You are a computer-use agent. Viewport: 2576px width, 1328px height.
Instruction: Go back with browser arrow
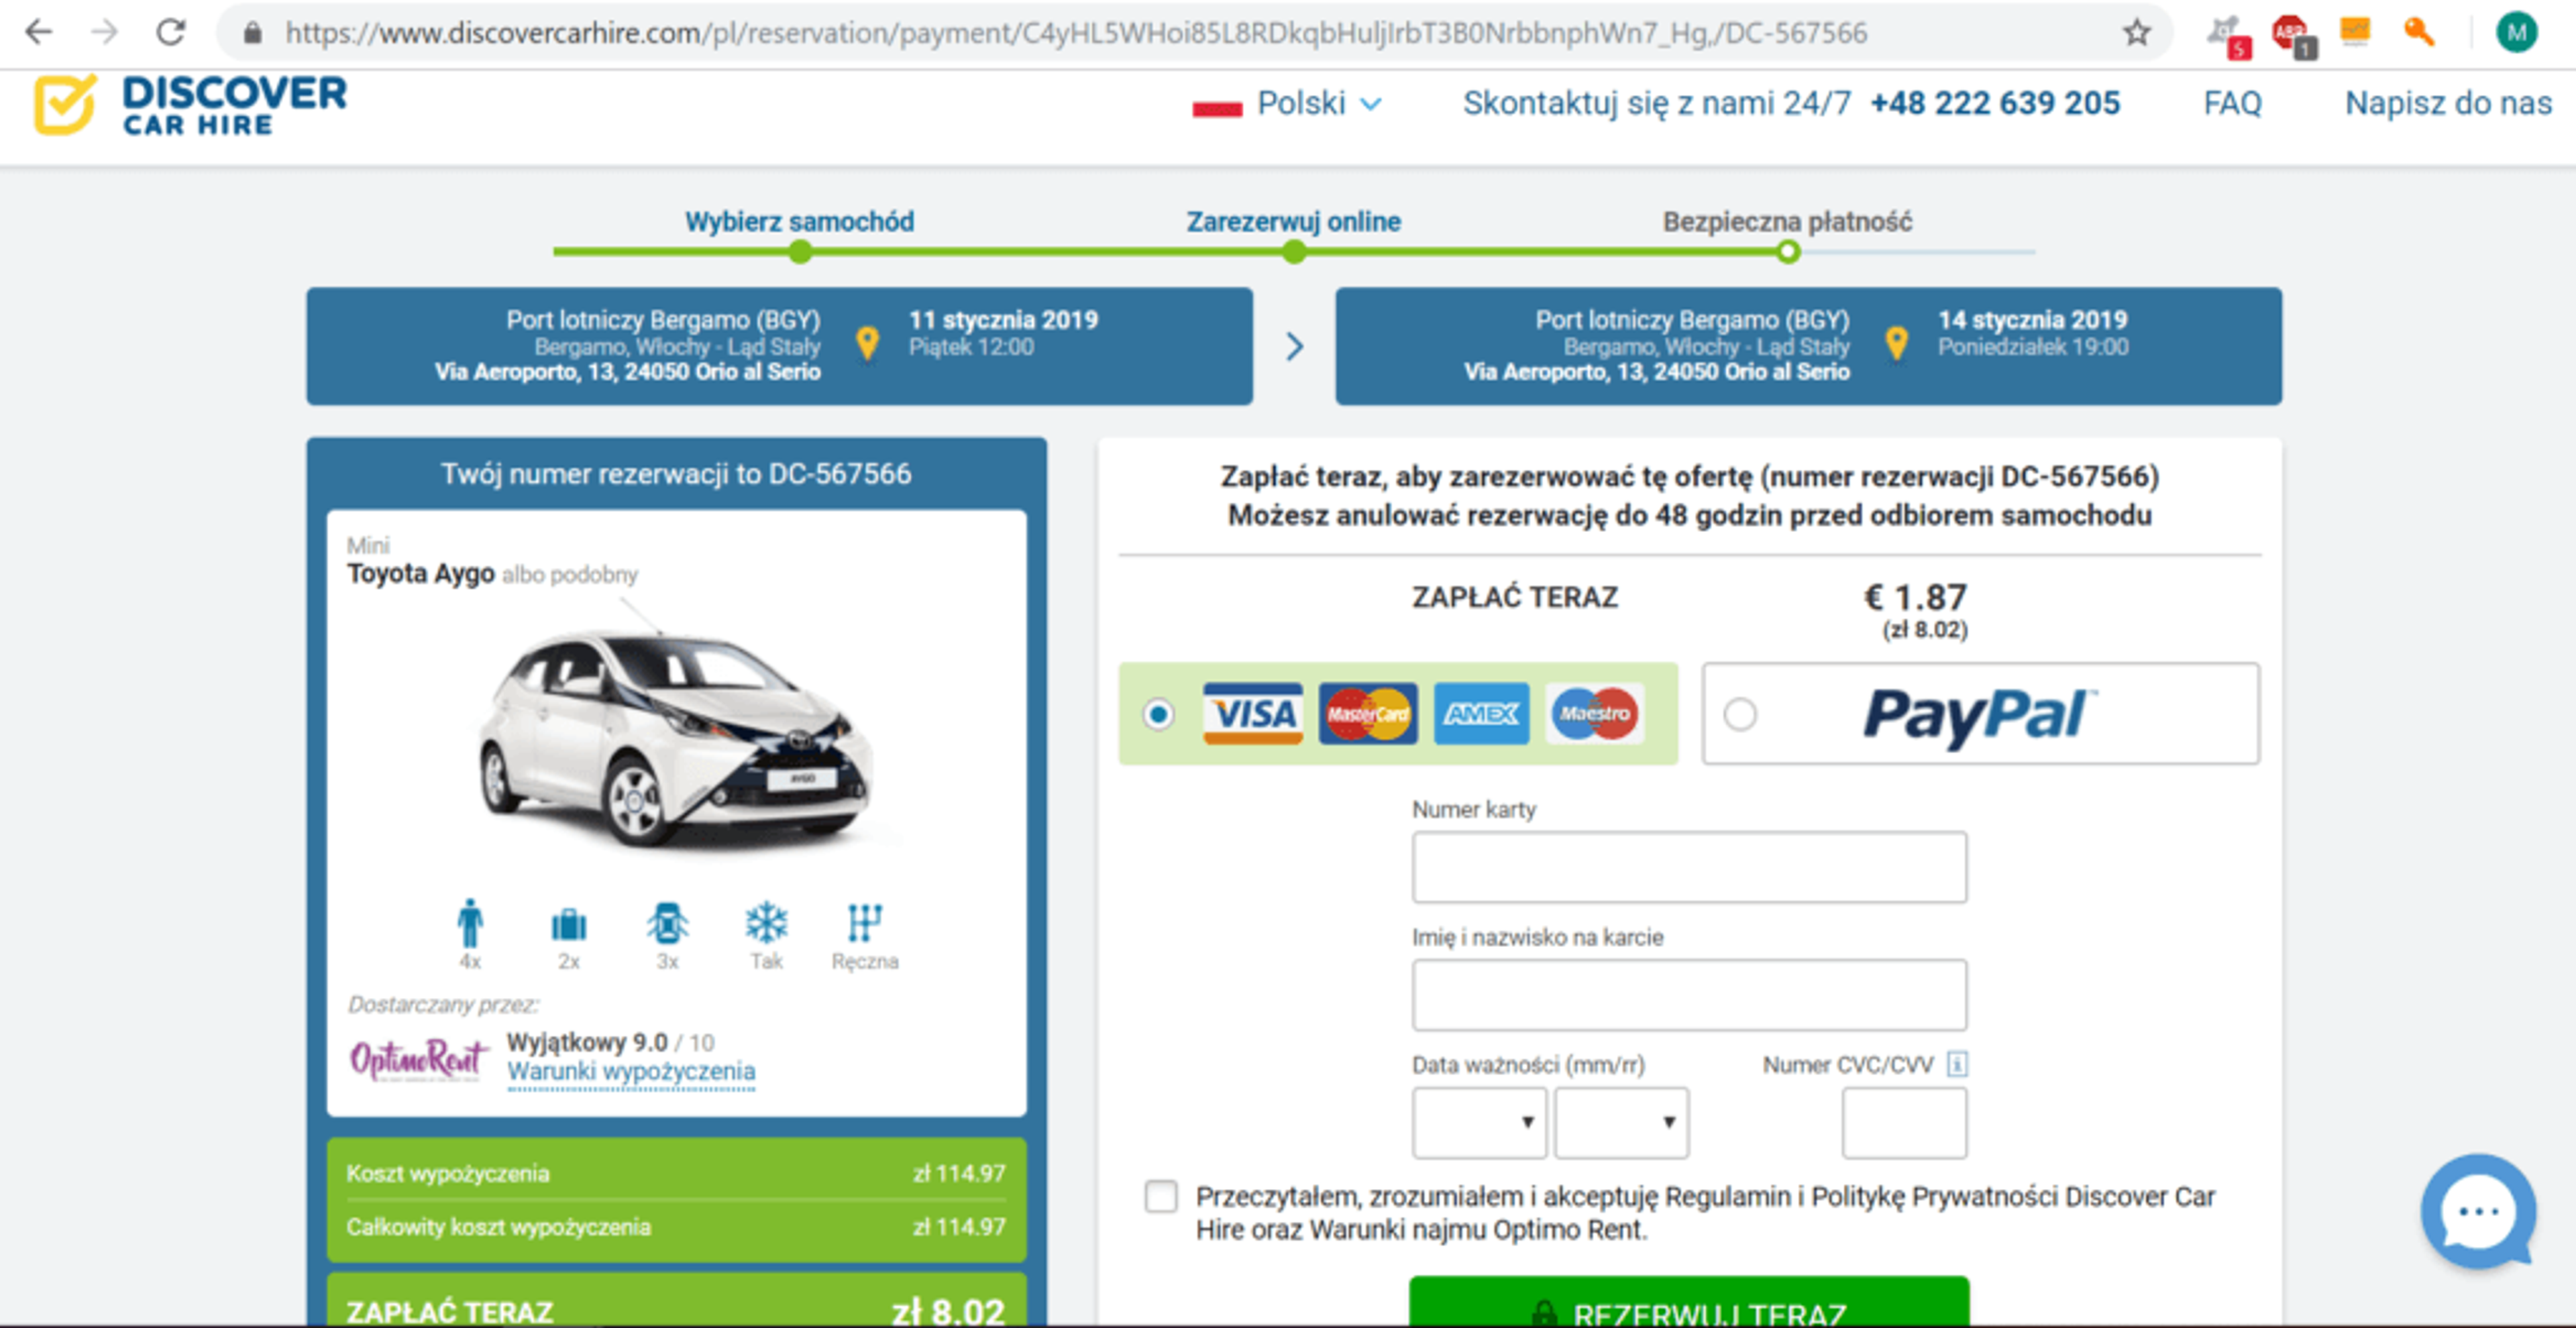tap(39, 33)
